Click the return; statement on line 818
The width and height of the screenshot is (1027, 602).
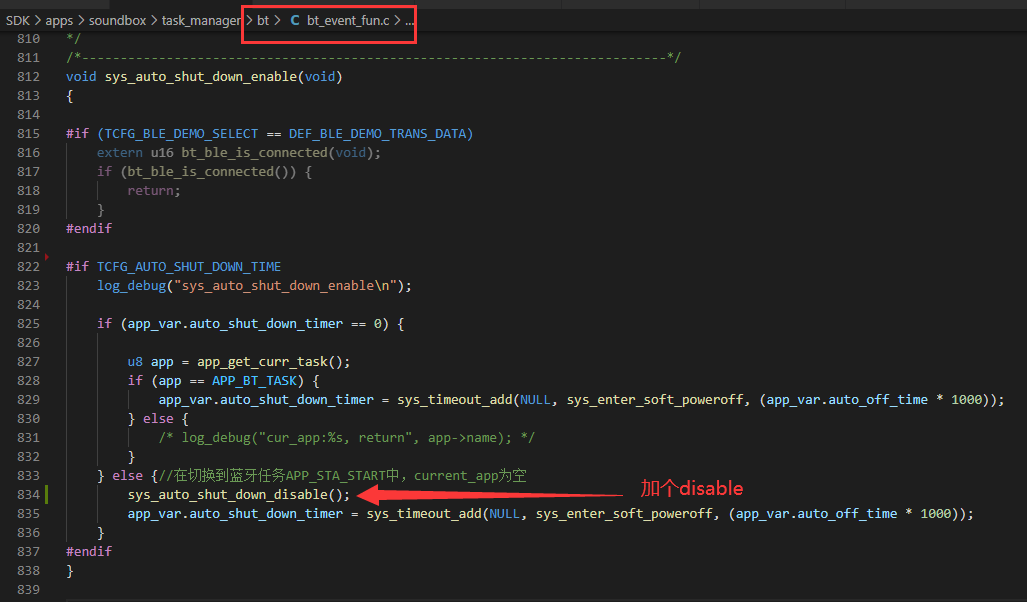coord(154,191)
